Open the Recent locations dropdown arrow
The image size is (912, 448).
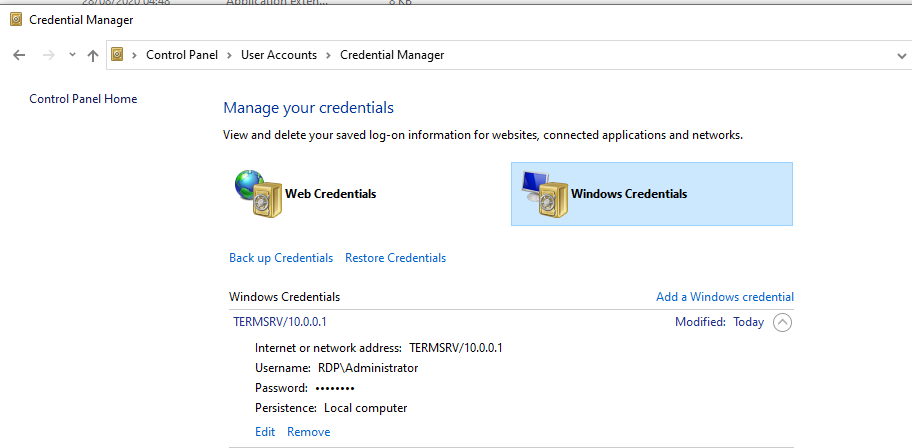(72, 55)
